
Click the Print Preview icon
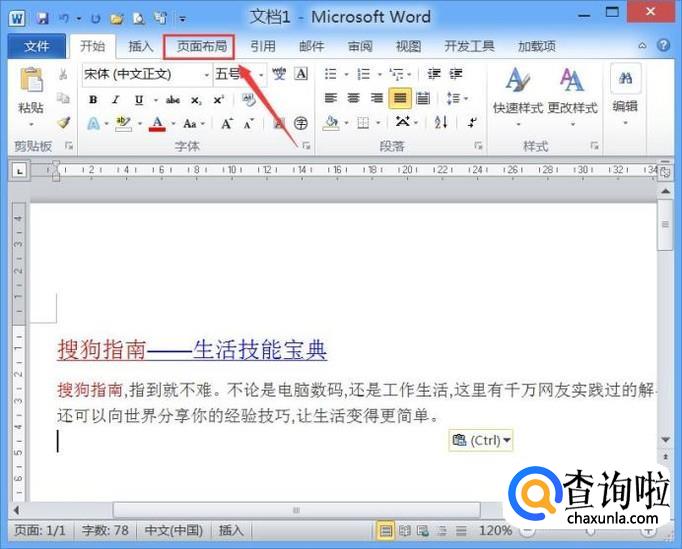coord(138,18)
